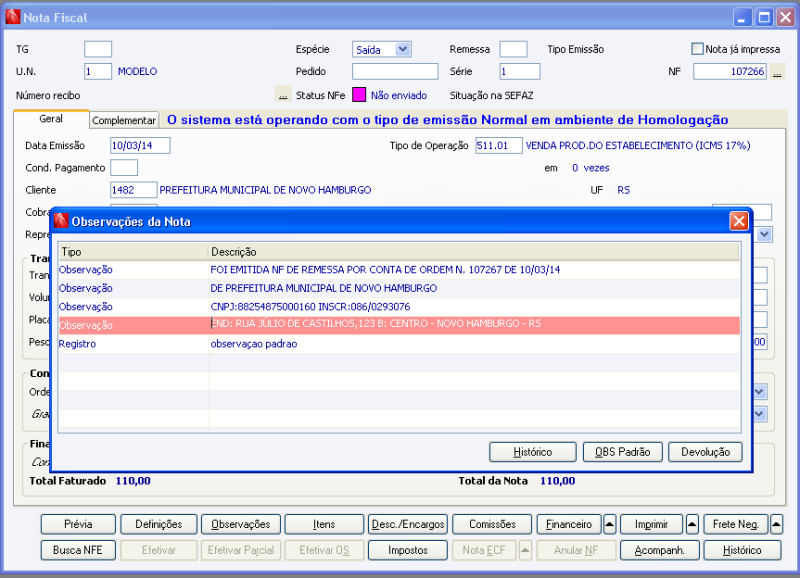Click the Prévia button
The height and width of the screenshot is (578, 800).
click(x=78, y=524)
